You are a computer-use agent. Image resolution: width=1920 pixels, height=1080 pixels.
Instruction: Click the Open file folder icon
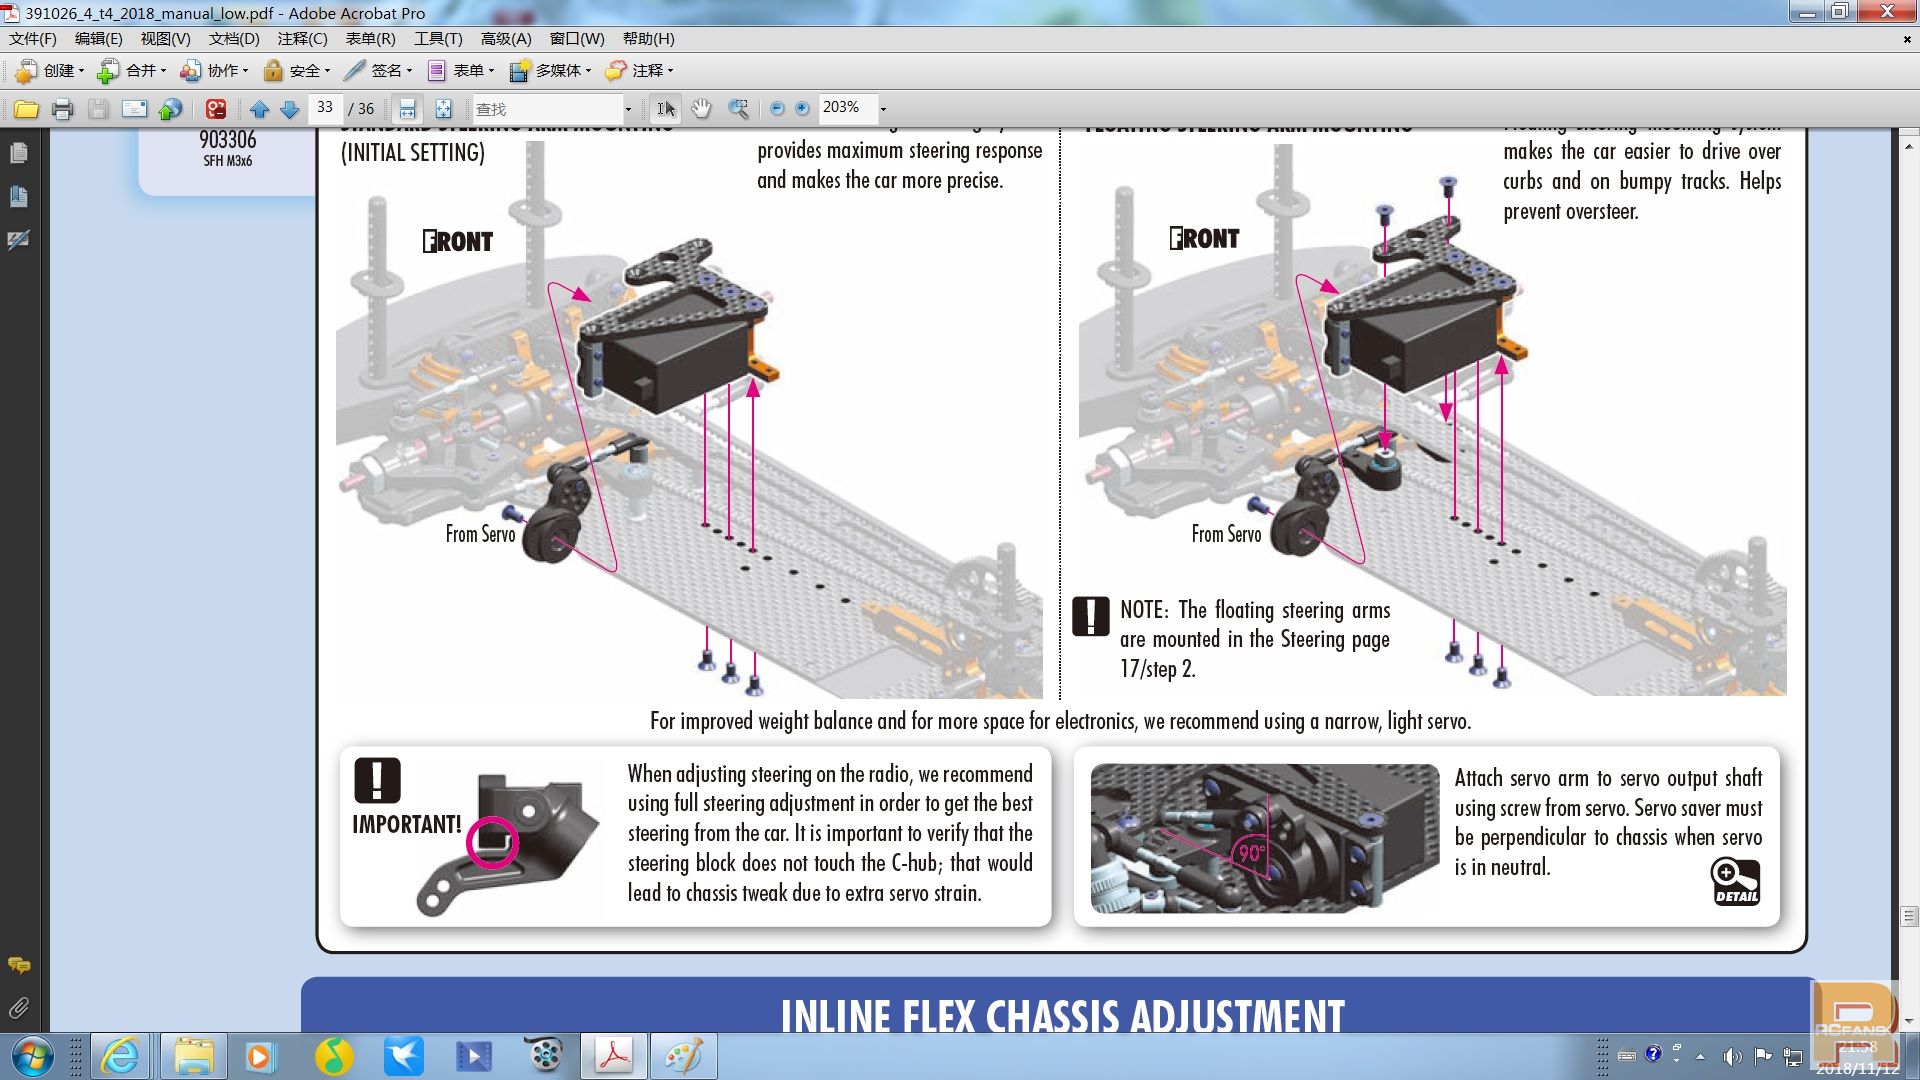coord(26,109)
